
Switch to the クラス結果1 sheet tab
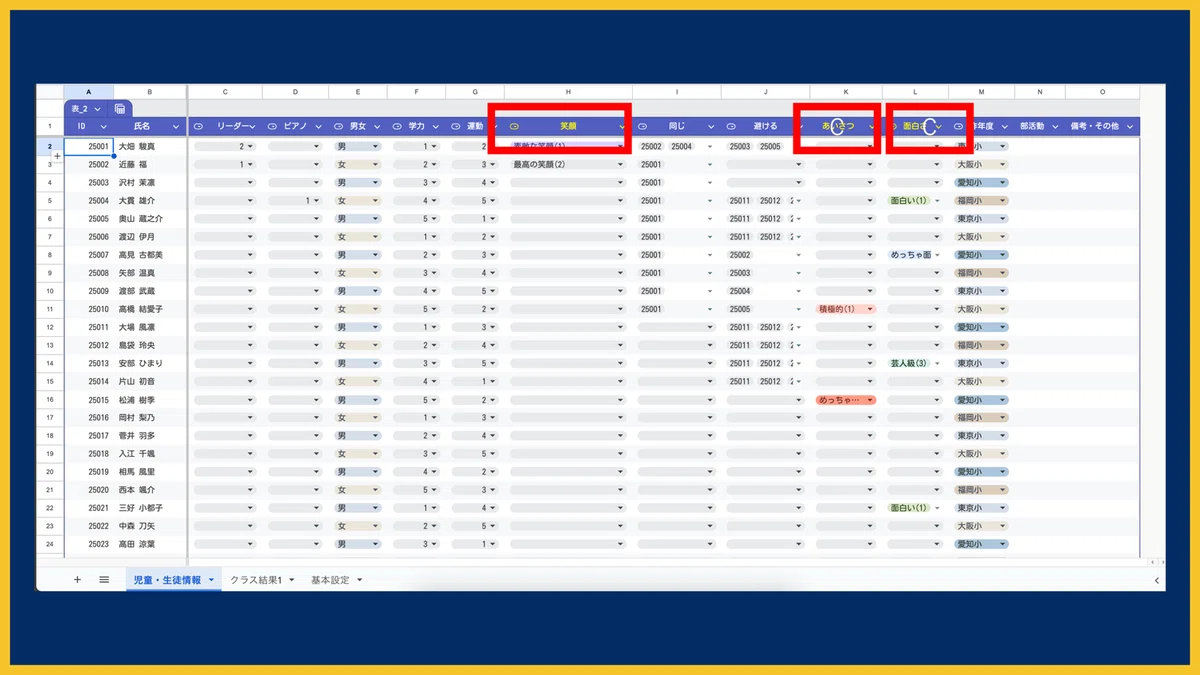(x=256, y=580)
